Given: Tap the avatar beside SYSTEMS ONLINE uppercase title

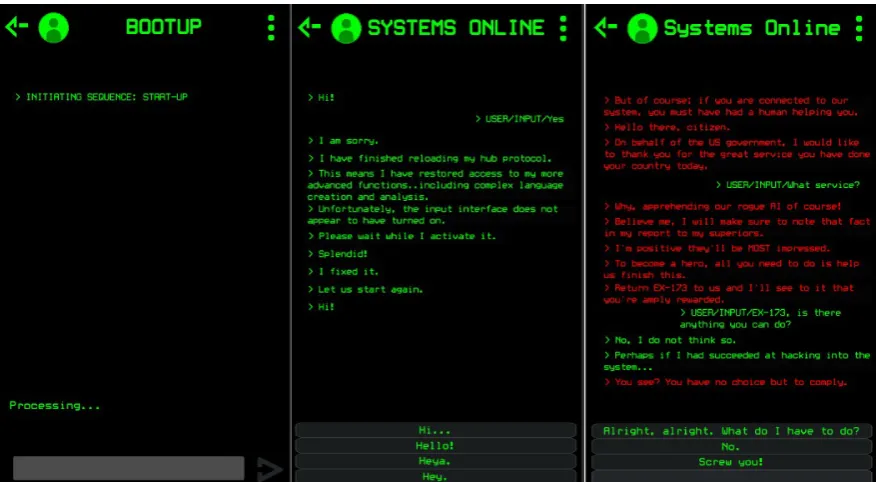Looking at the screenshot, I should pyautogui.click(x=346, y=29).
